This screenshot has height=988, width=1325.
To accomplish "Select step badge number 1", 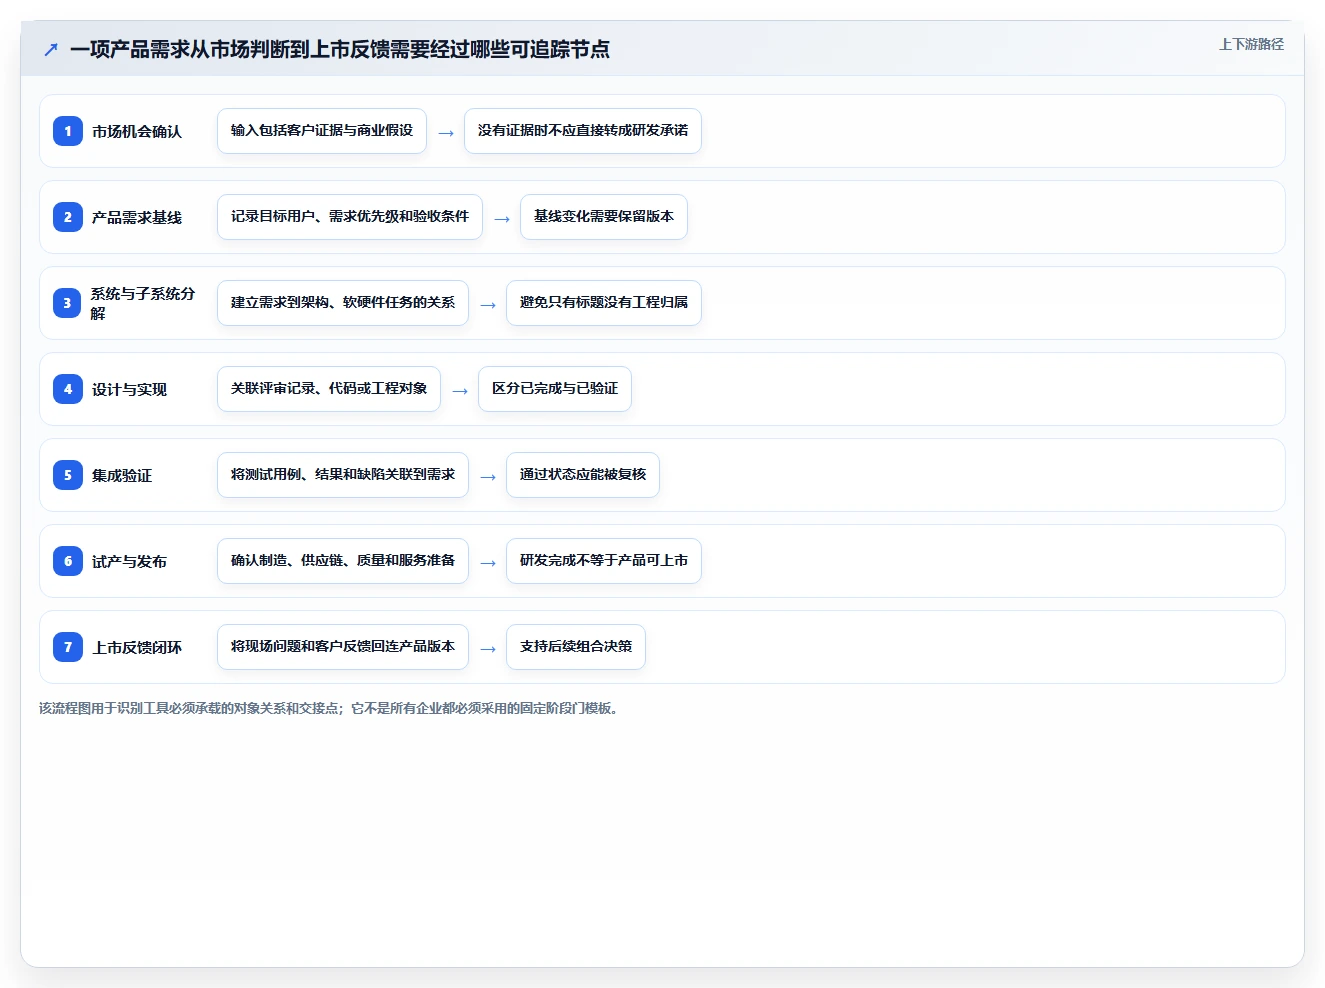I will (68, 131).
